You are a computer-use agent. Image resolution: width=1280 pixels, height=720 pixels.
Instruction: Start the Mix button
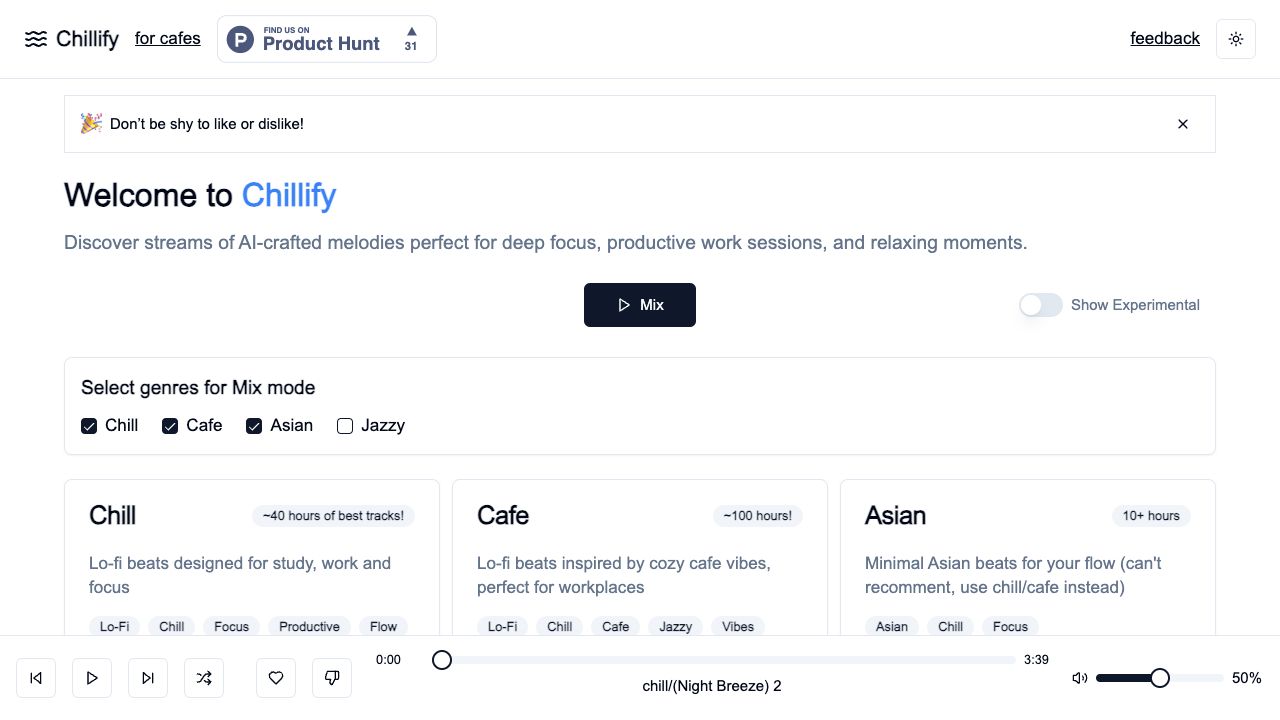[x=640, y=305]
